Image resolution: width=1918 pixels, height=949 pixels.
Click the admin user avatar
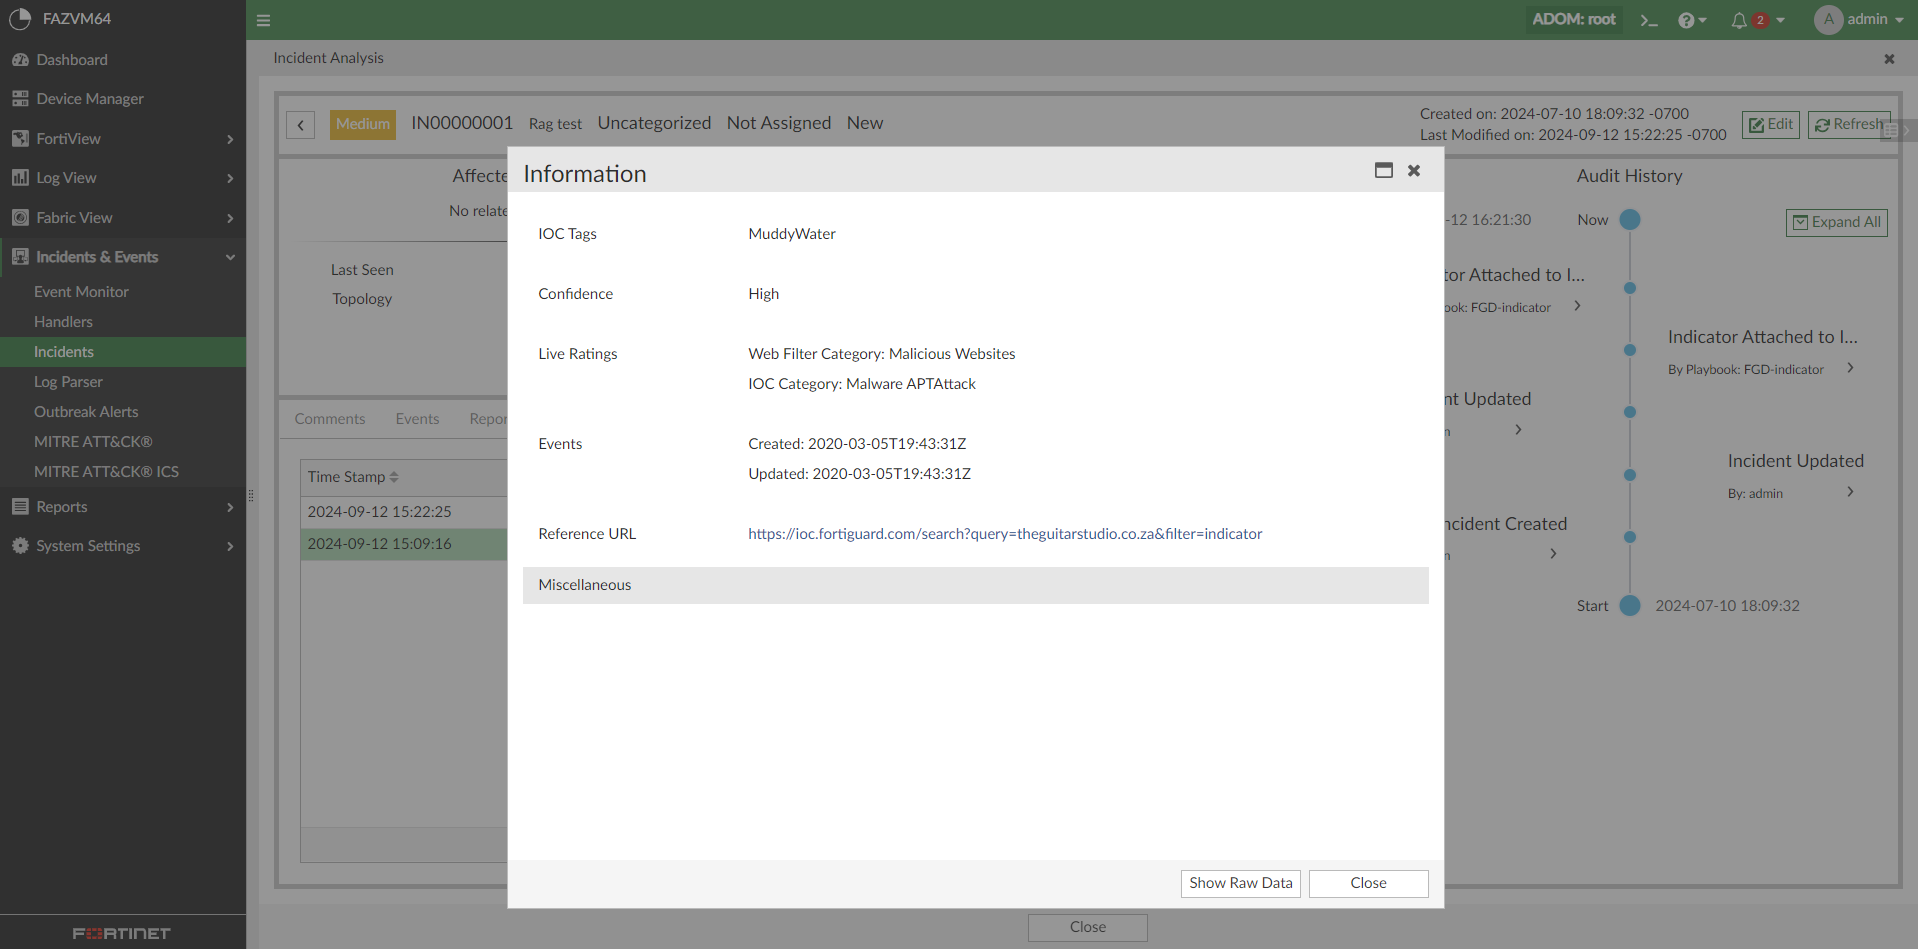(1829, 19)
